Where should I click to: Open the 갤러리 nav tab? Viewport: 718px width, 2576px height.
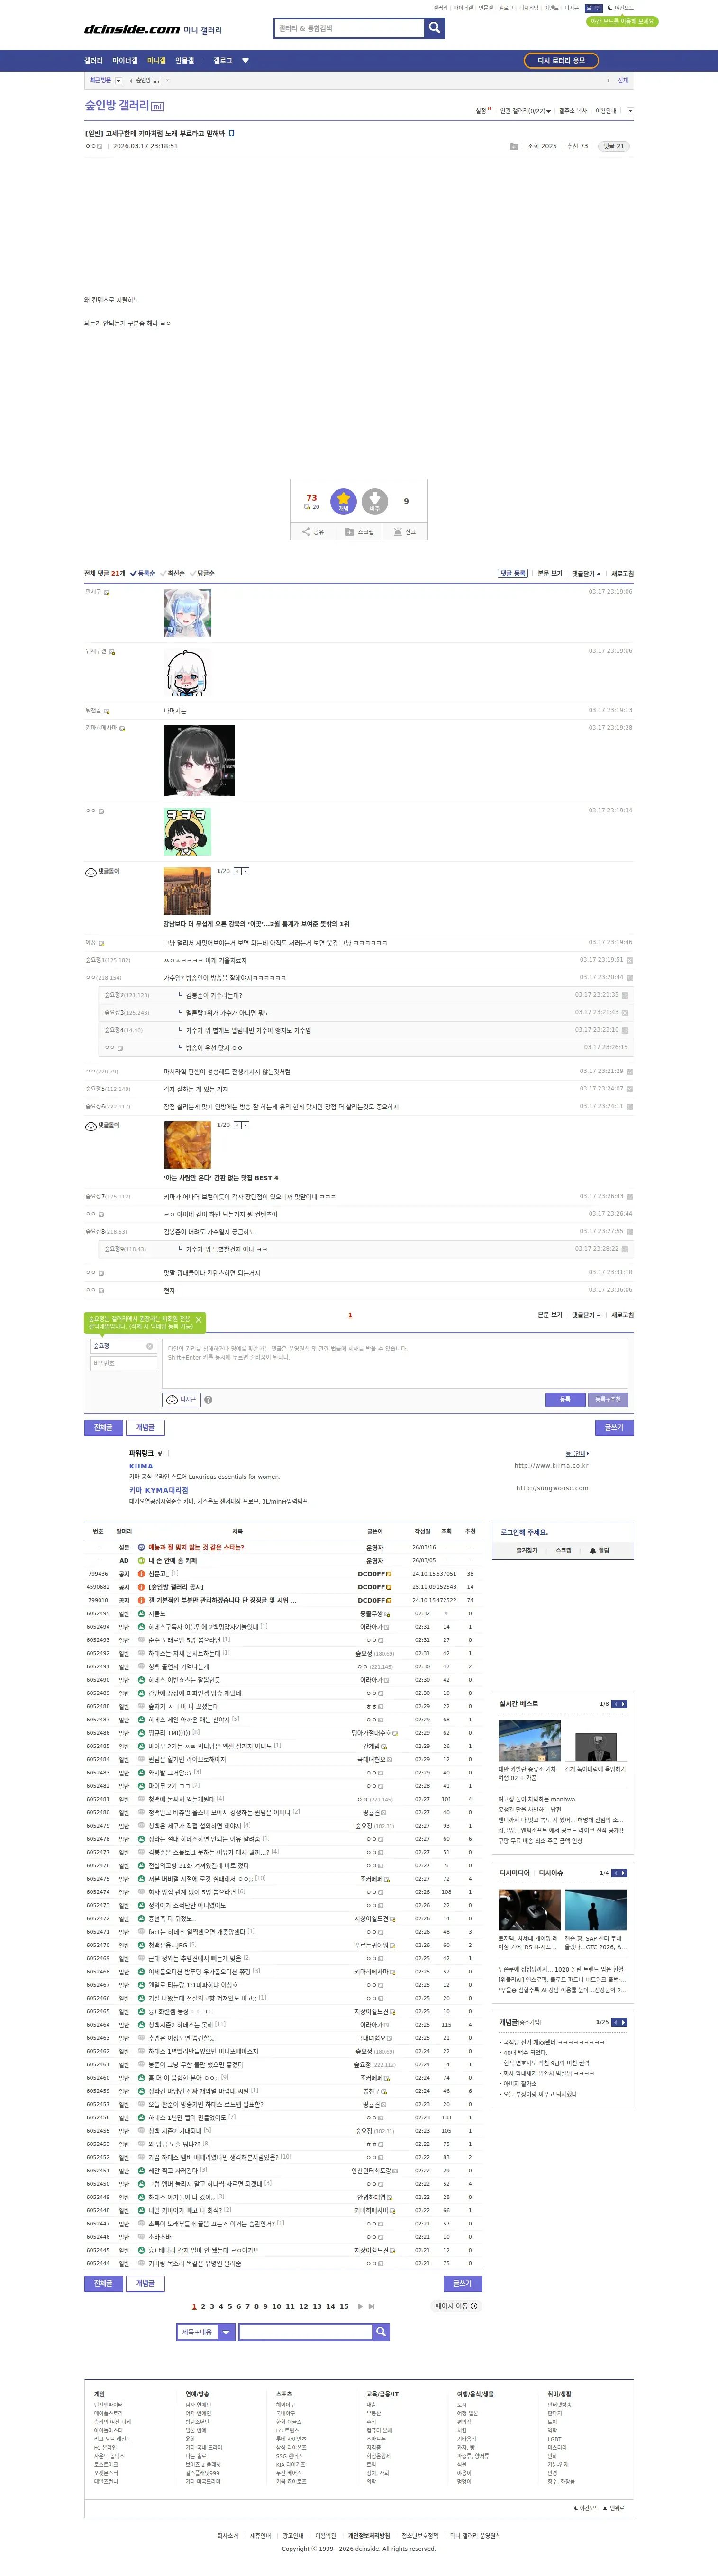93,61
